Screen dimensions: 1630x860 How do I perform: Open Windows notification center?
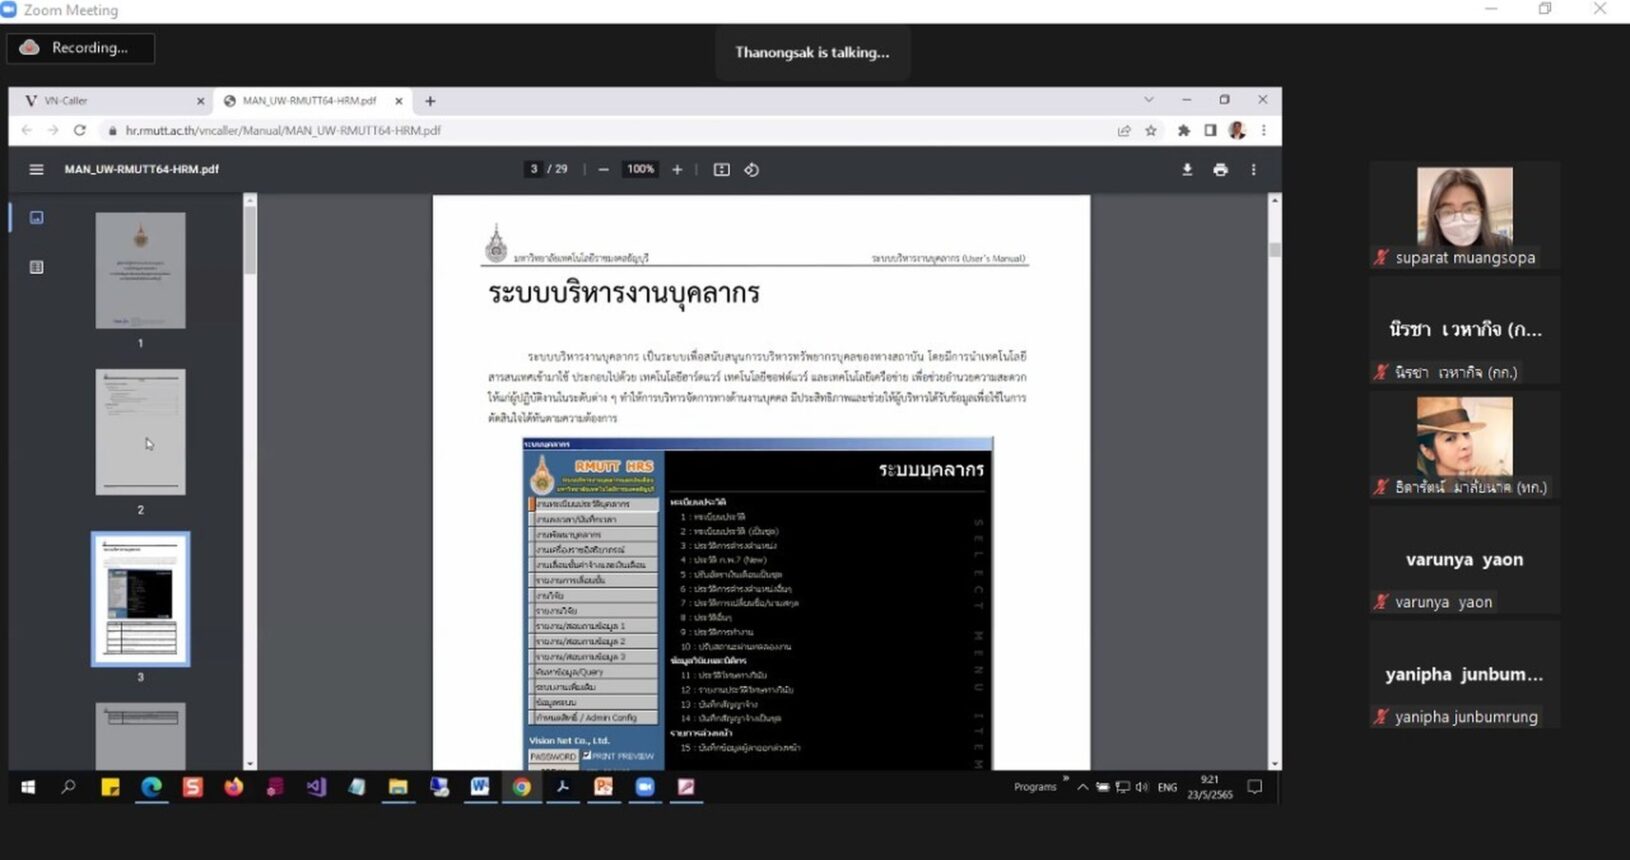pyautogui.click(x=1255, y=787)
